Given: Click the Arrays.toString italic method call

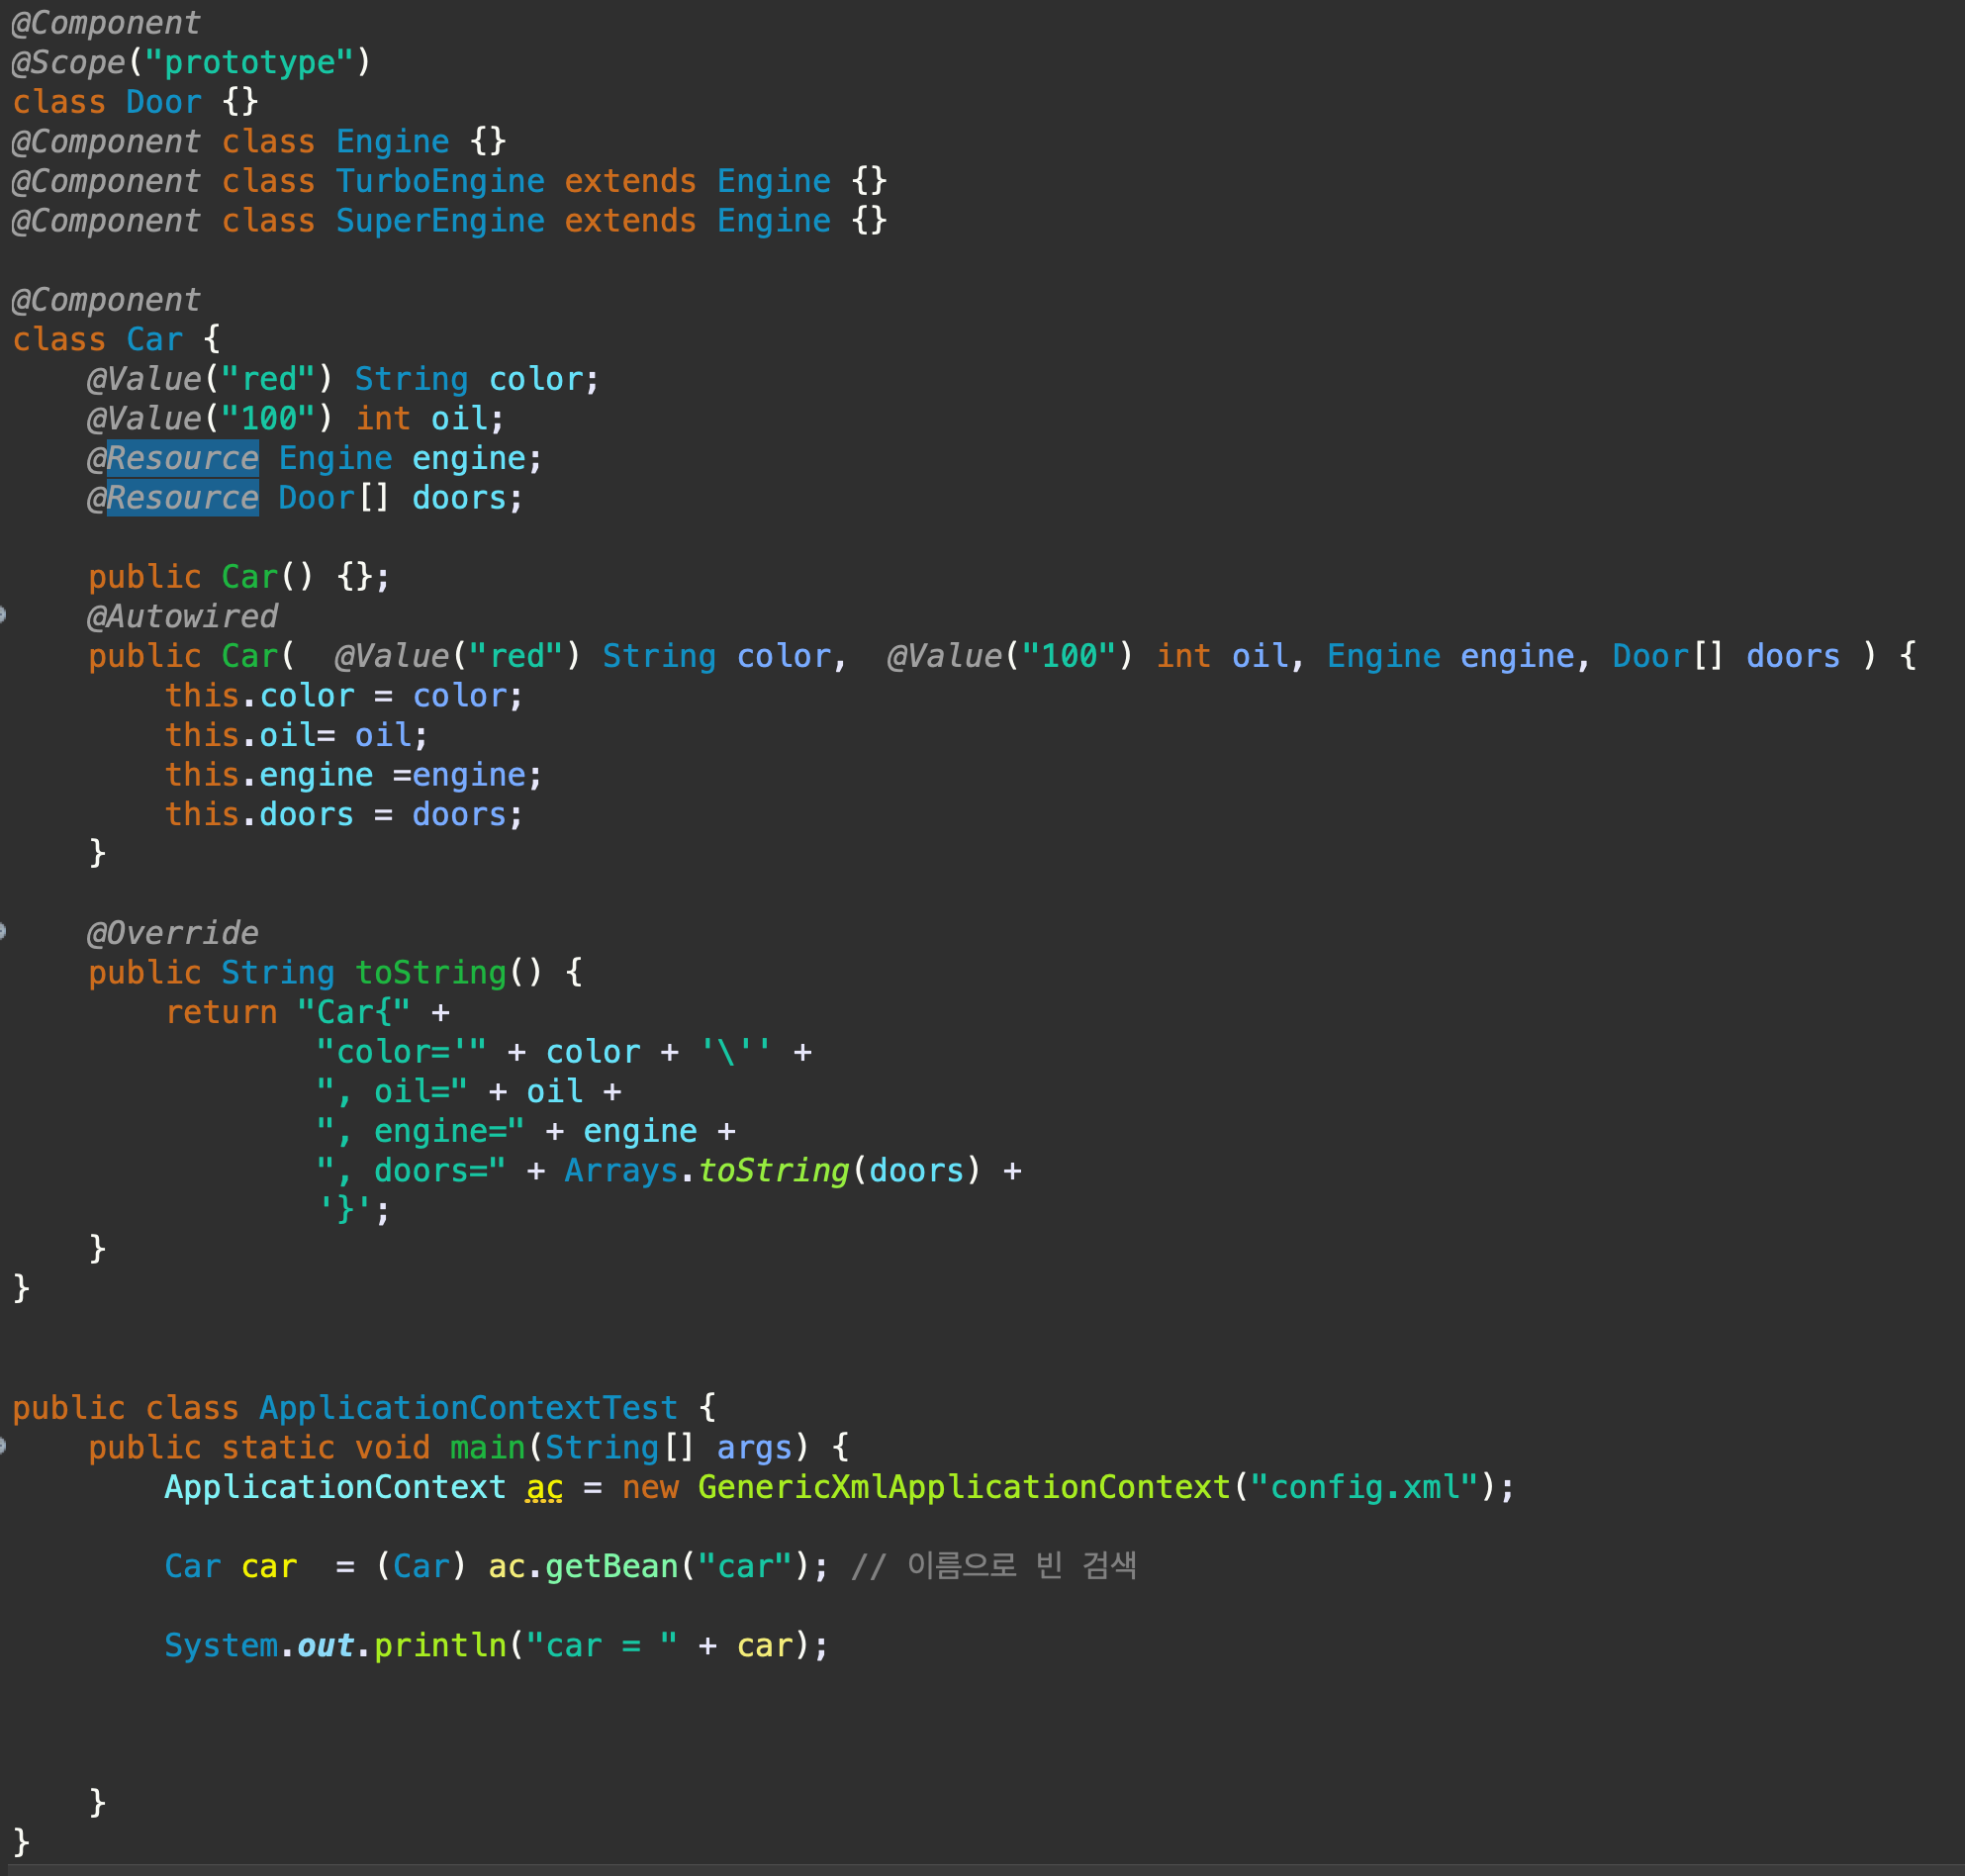Looking at the screenshot, I should pyautogui.click(x=772, y=1170).
